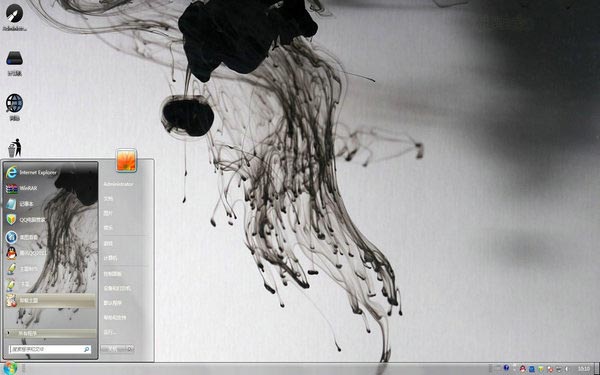The image size is (600, 375).
Task: Click the blue round tray icon
Action: 506,368
